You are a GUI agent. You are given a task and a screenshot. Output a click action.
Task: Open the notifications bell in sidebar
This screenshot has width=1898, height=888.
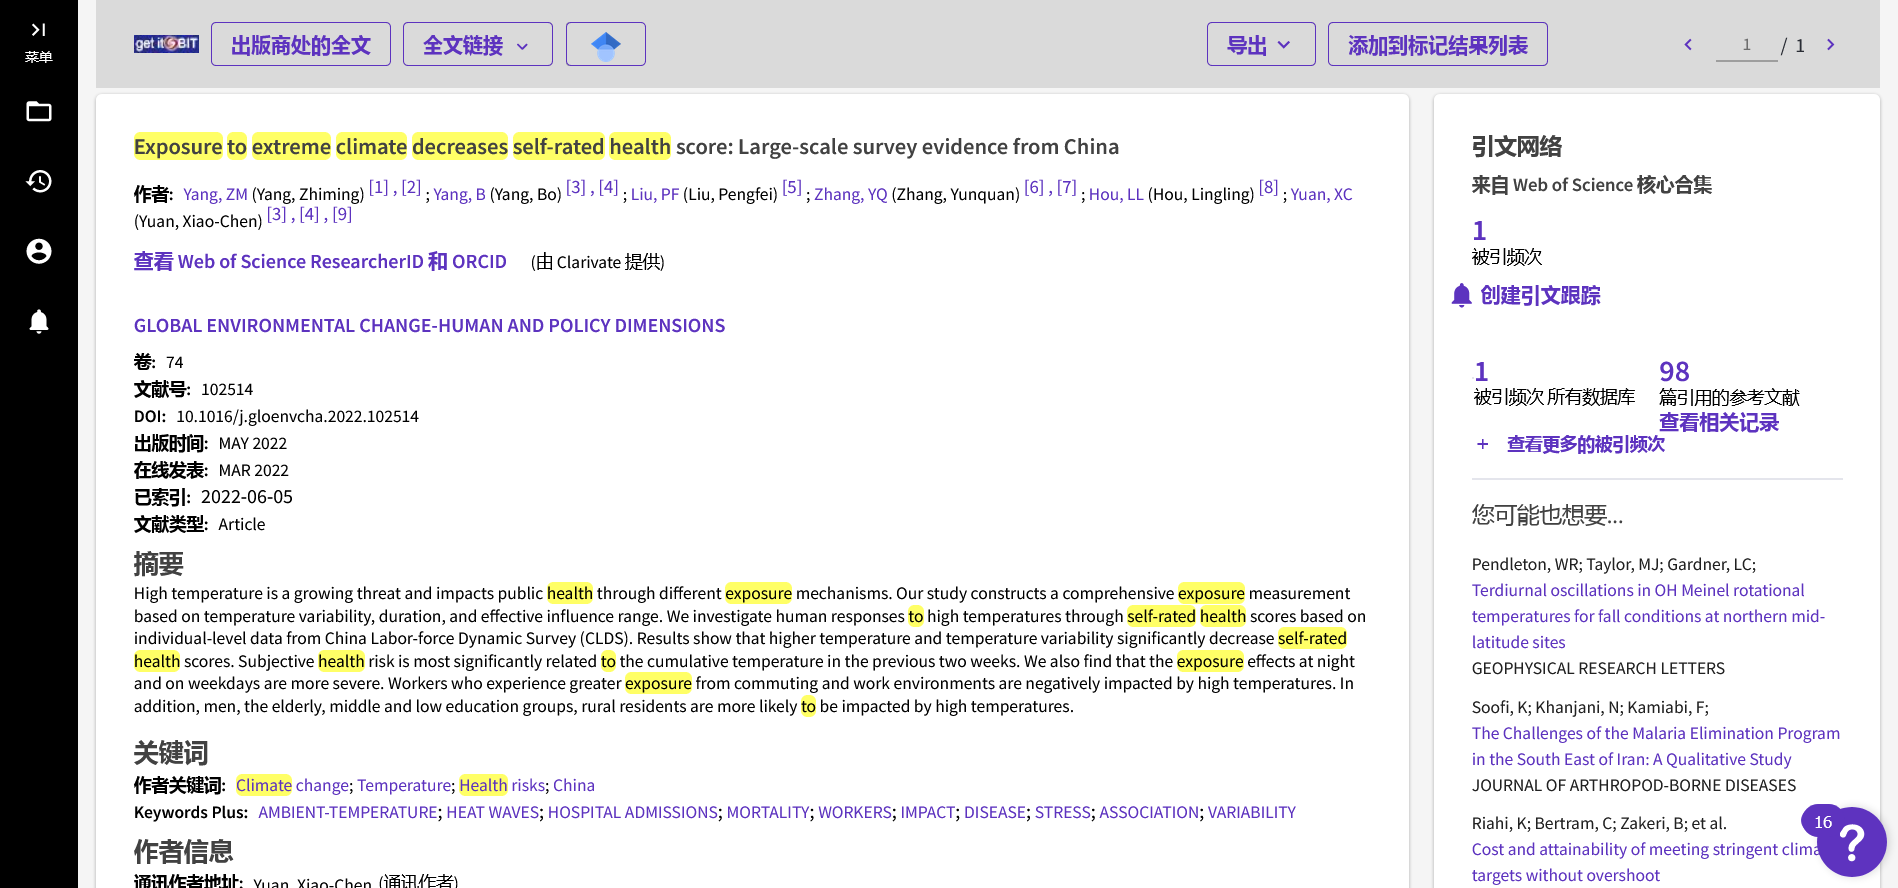39,321
